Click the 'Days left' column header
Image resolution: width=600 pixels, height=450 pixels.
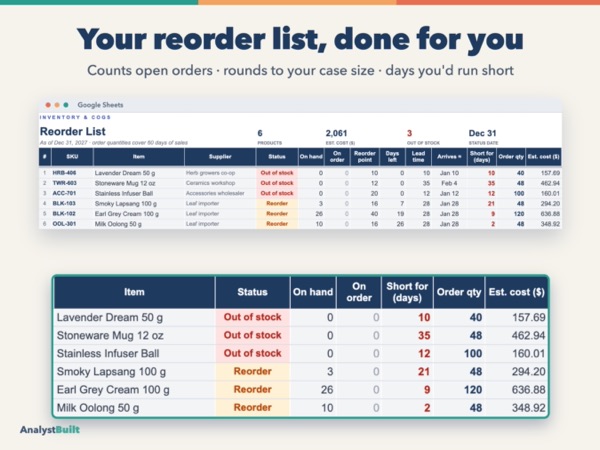pos(392,157)
